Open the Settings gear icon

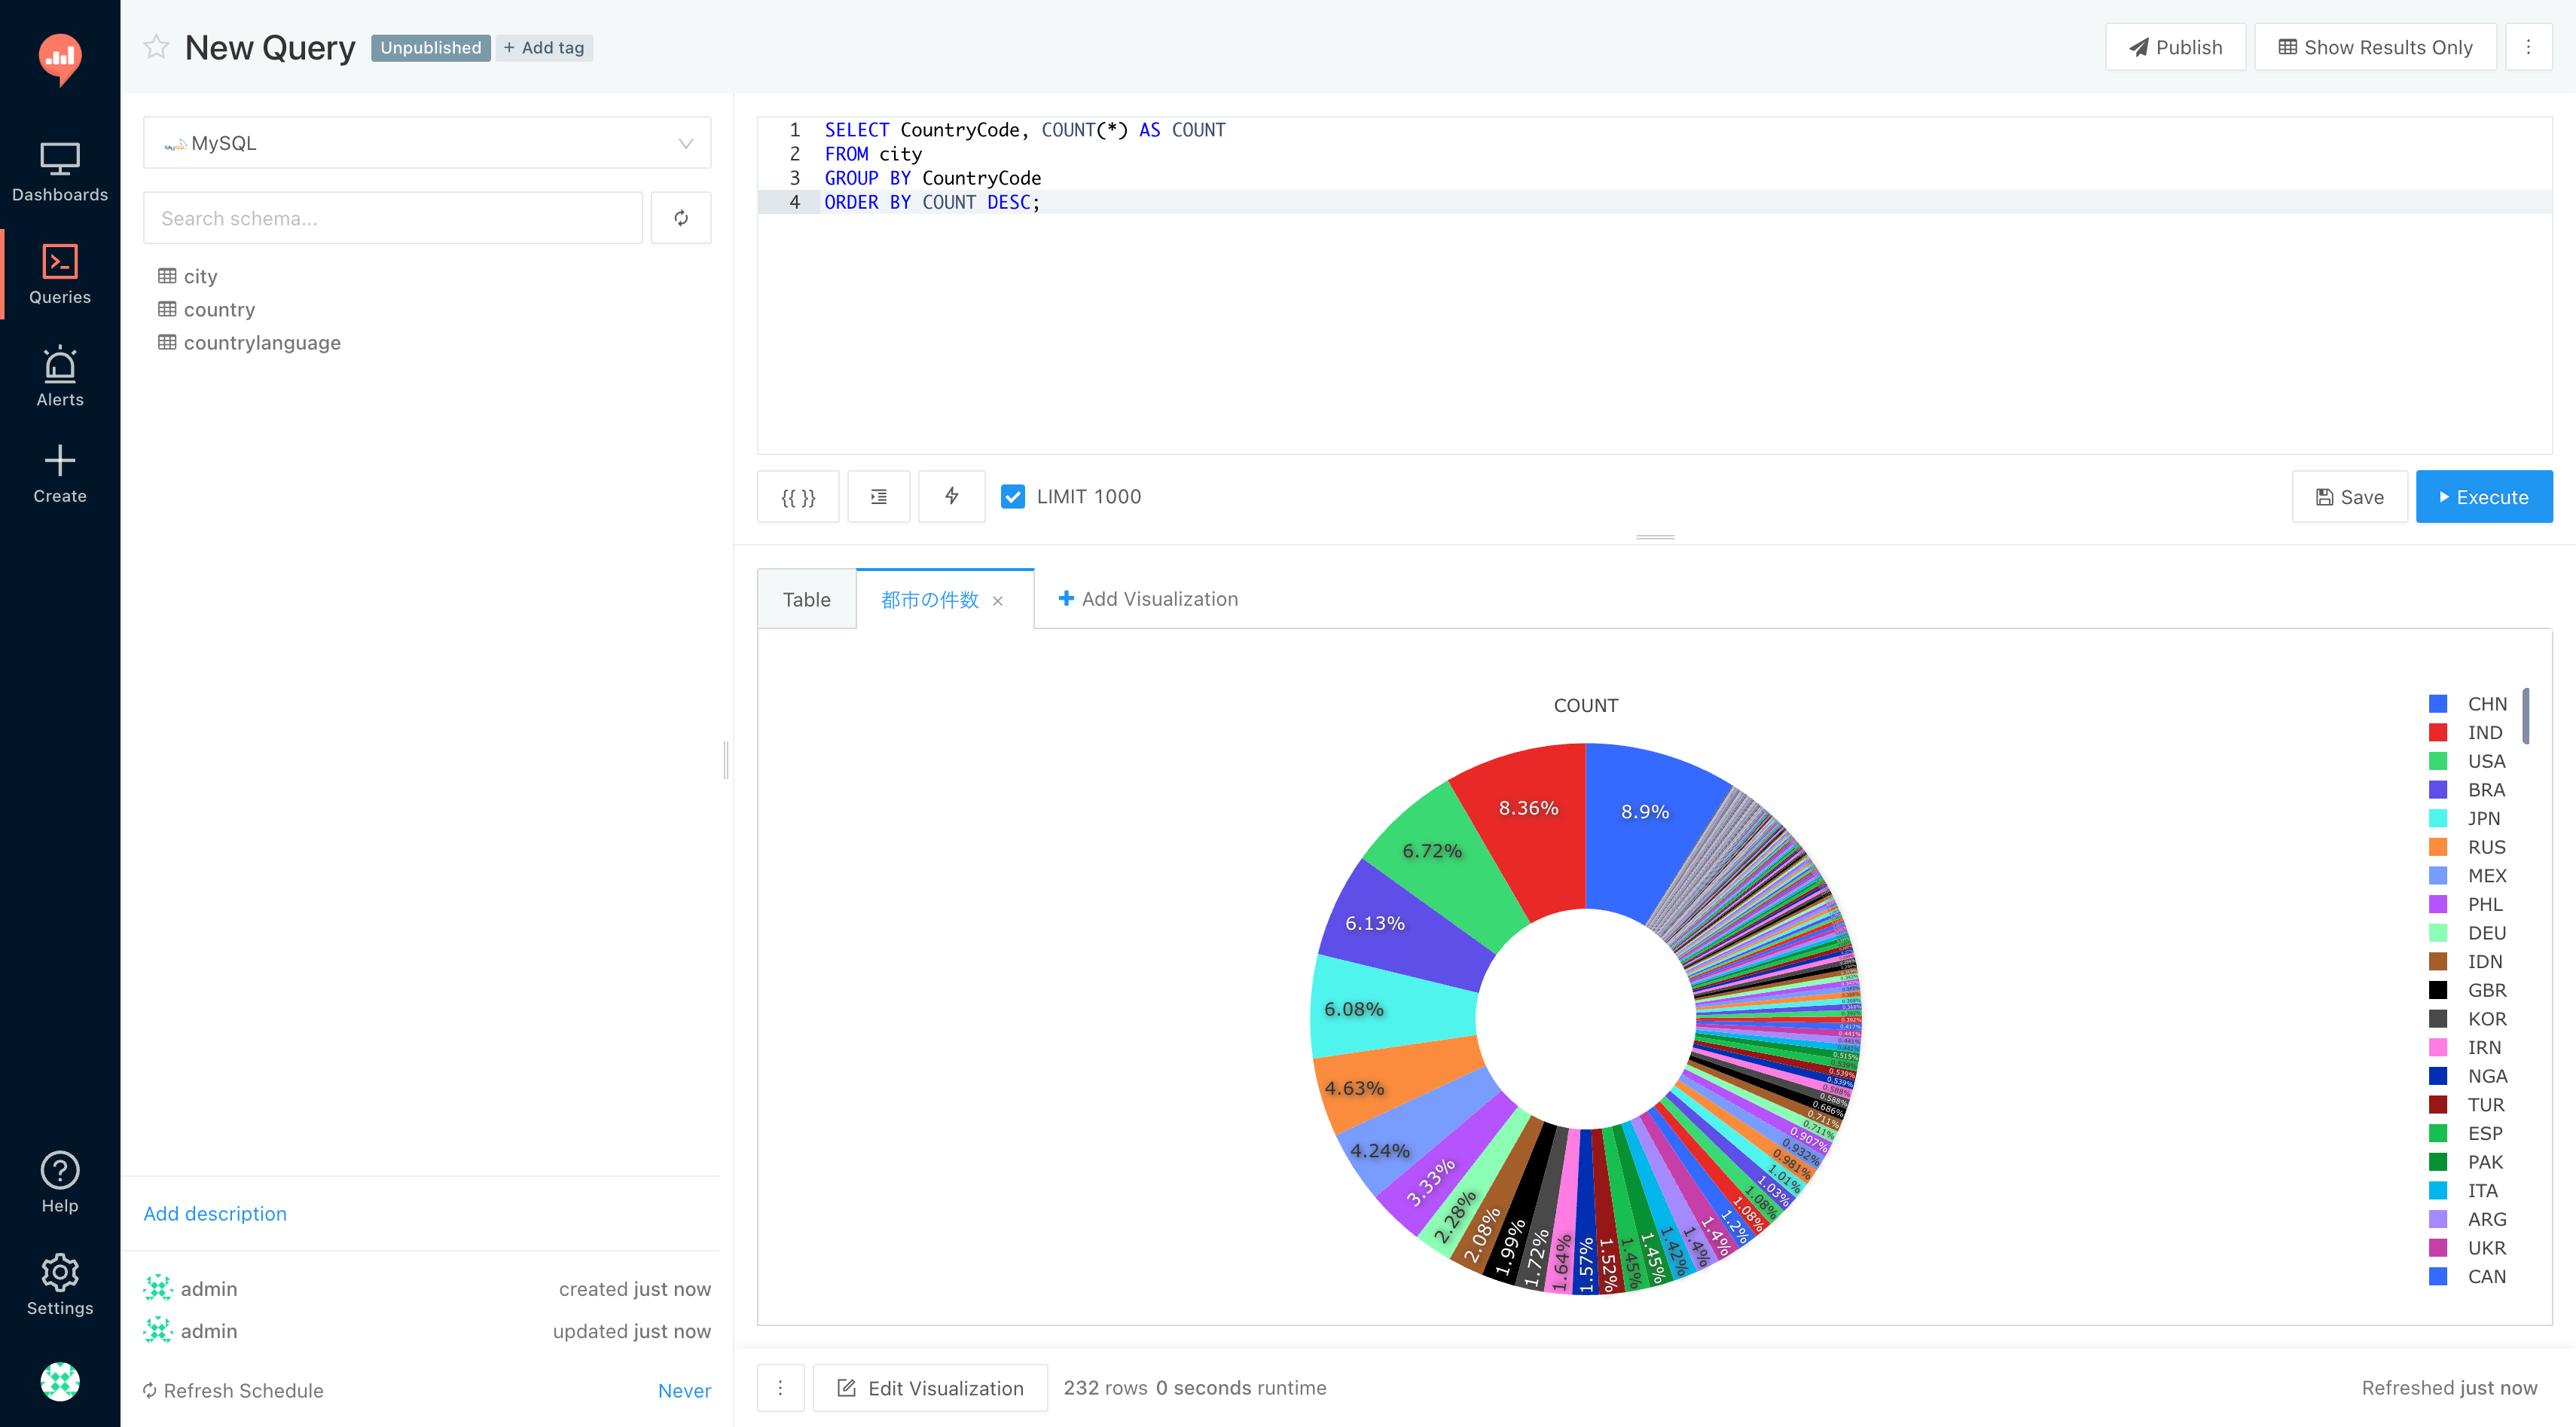60,1285
